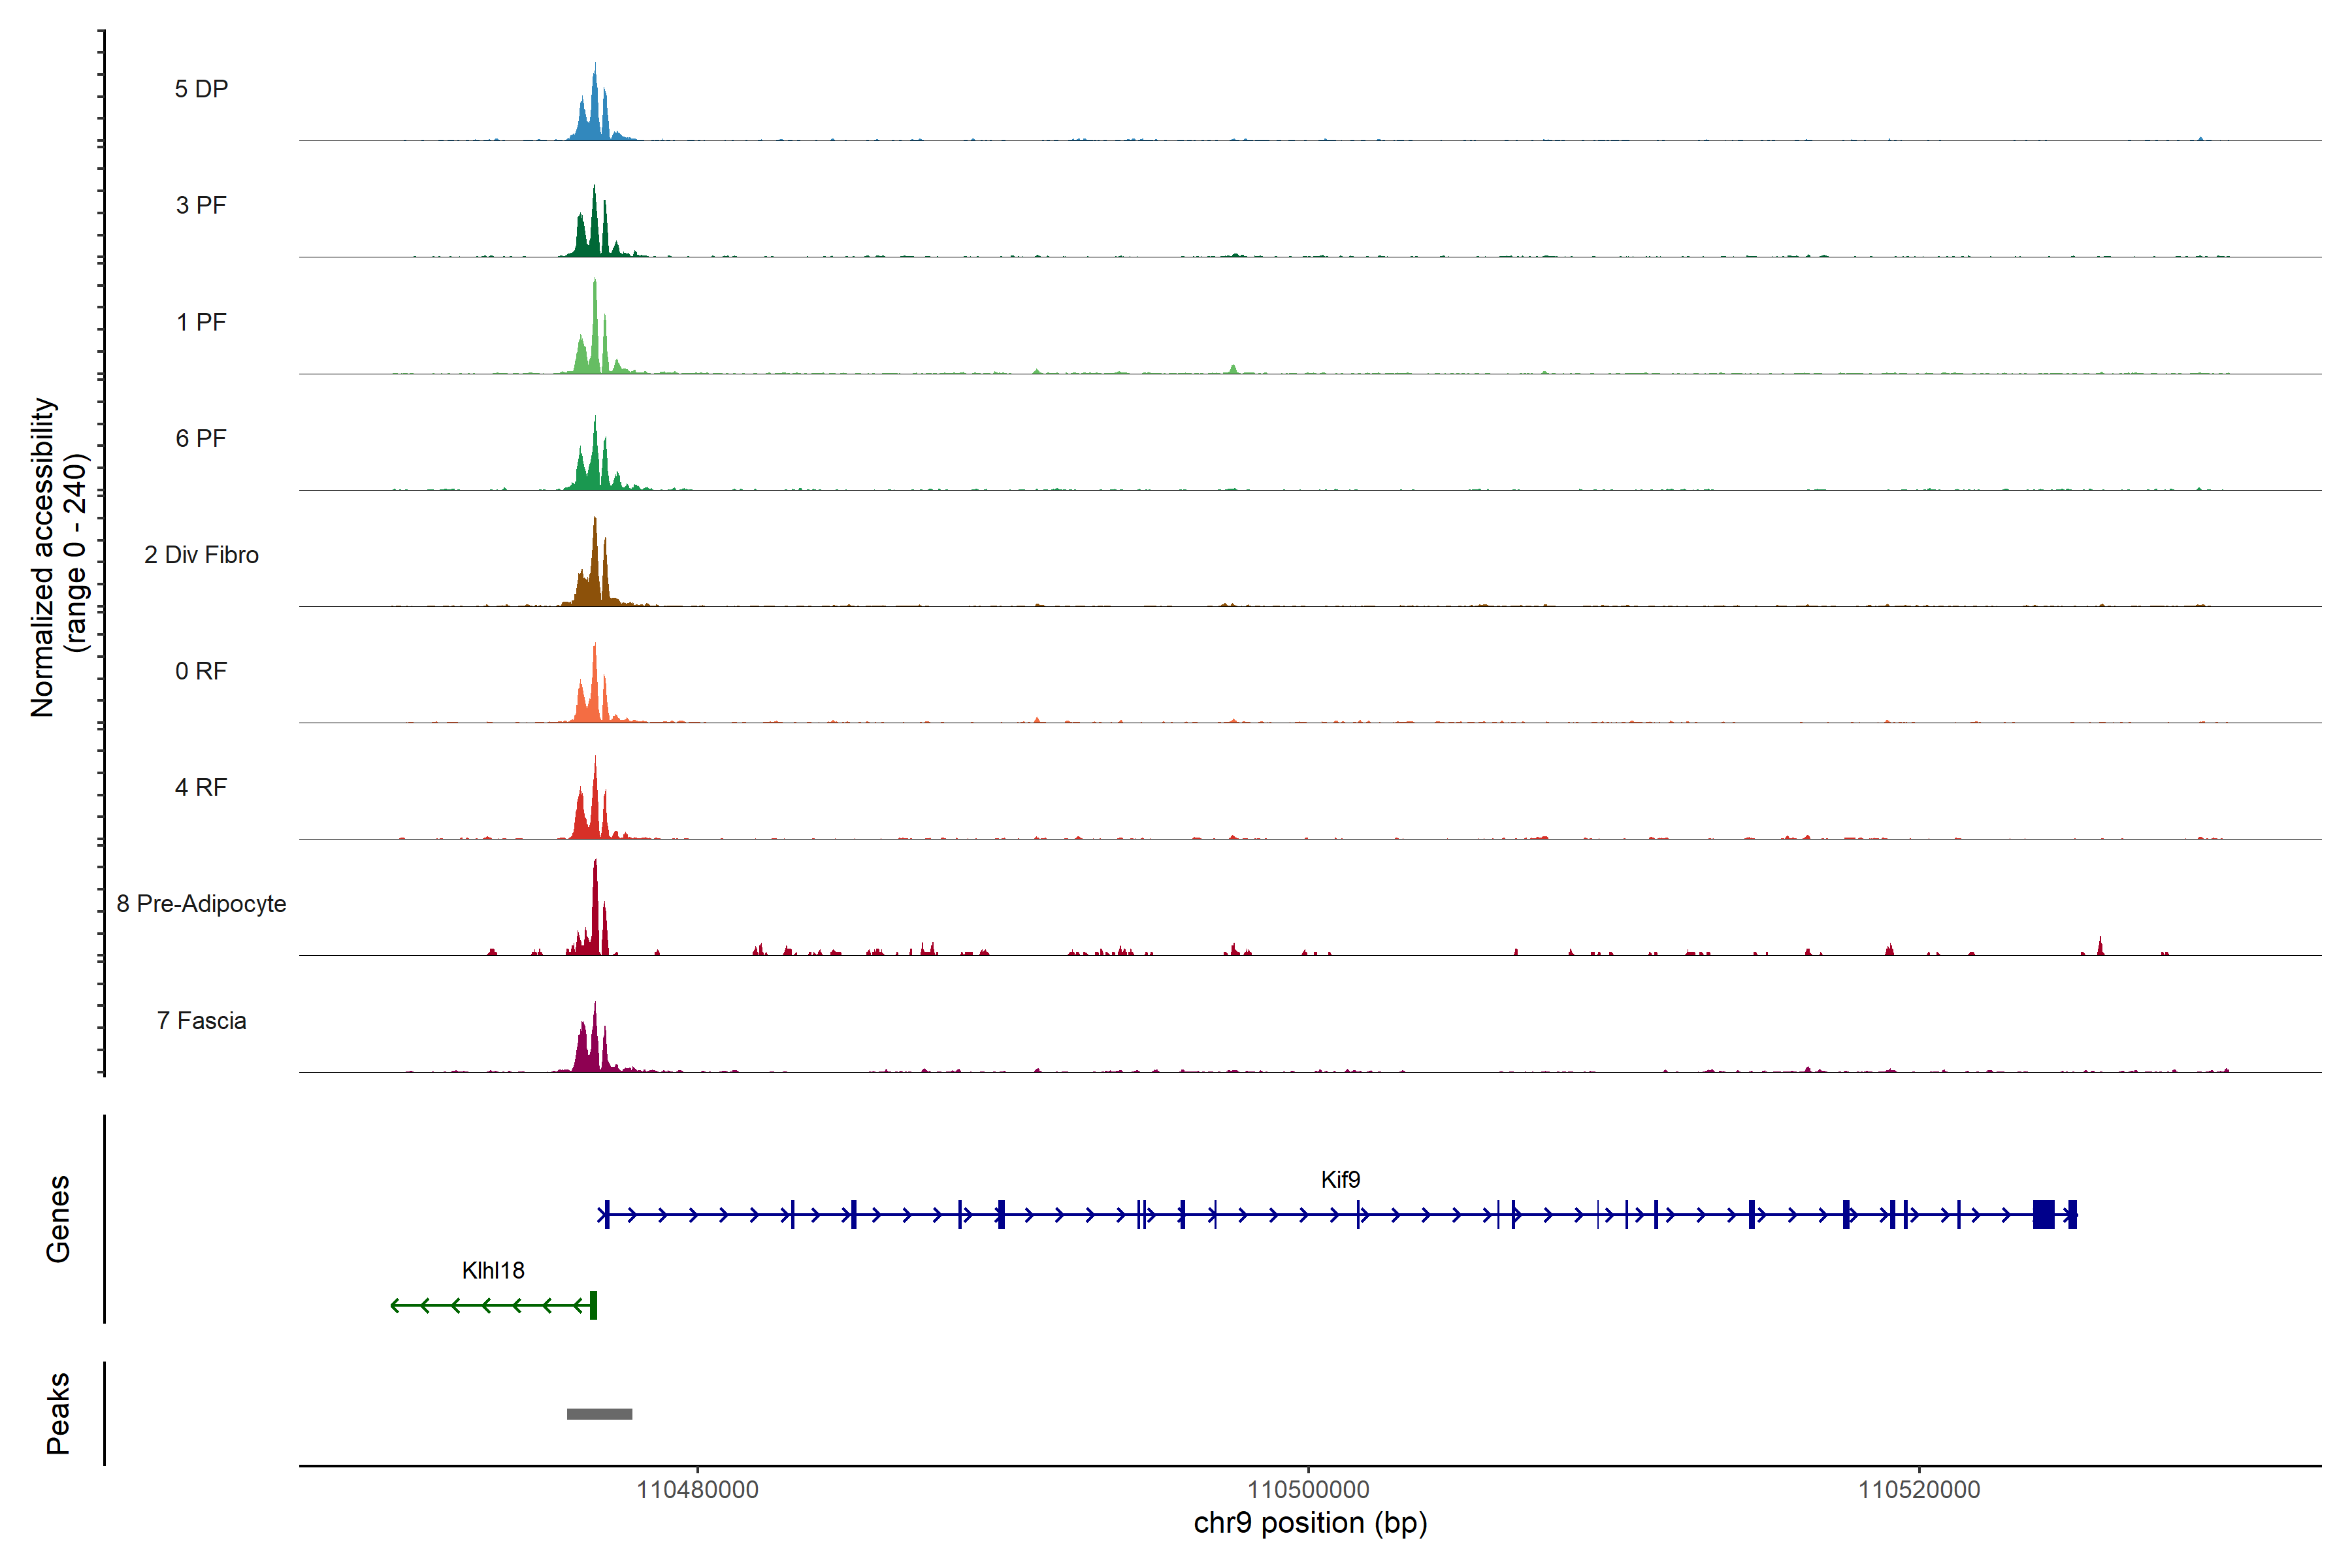Viewport: 2352px width, 1568px height.
Task: Click the 7 Fascia track label
Action: click(x=201, y=1020)
